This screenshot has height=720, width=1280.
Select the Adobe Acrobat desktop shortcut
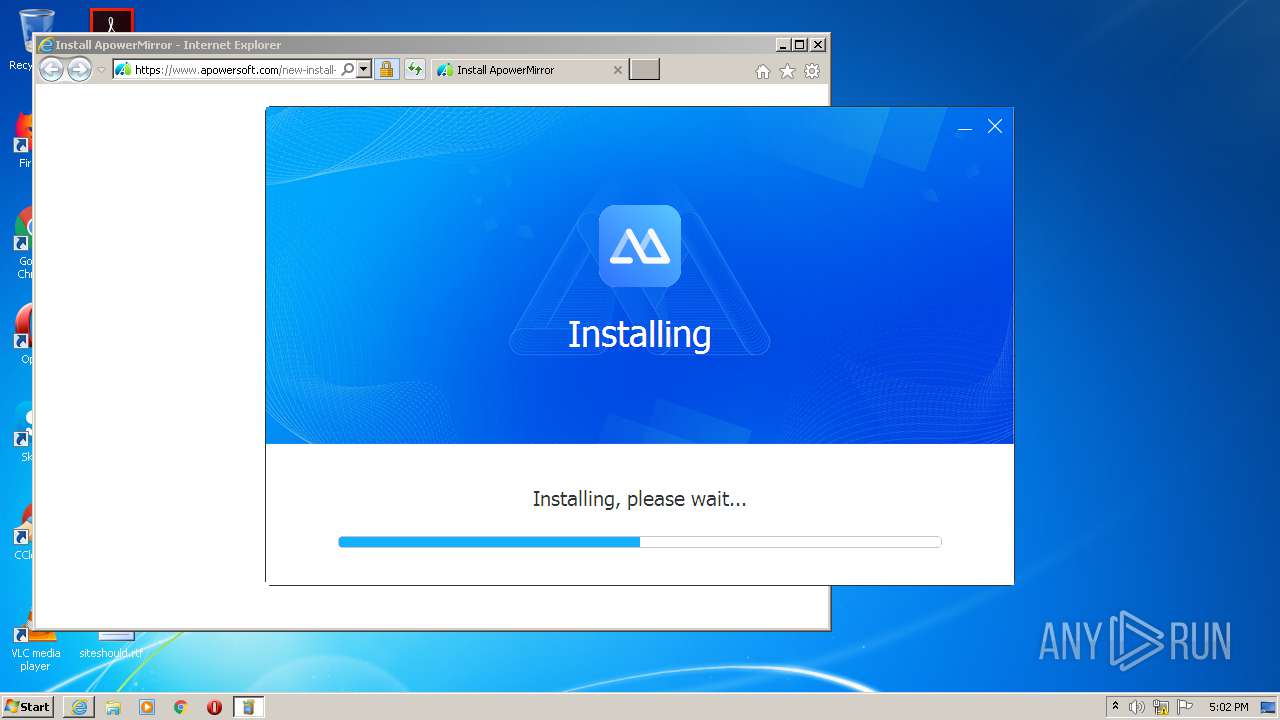click(x=111, y=20)
